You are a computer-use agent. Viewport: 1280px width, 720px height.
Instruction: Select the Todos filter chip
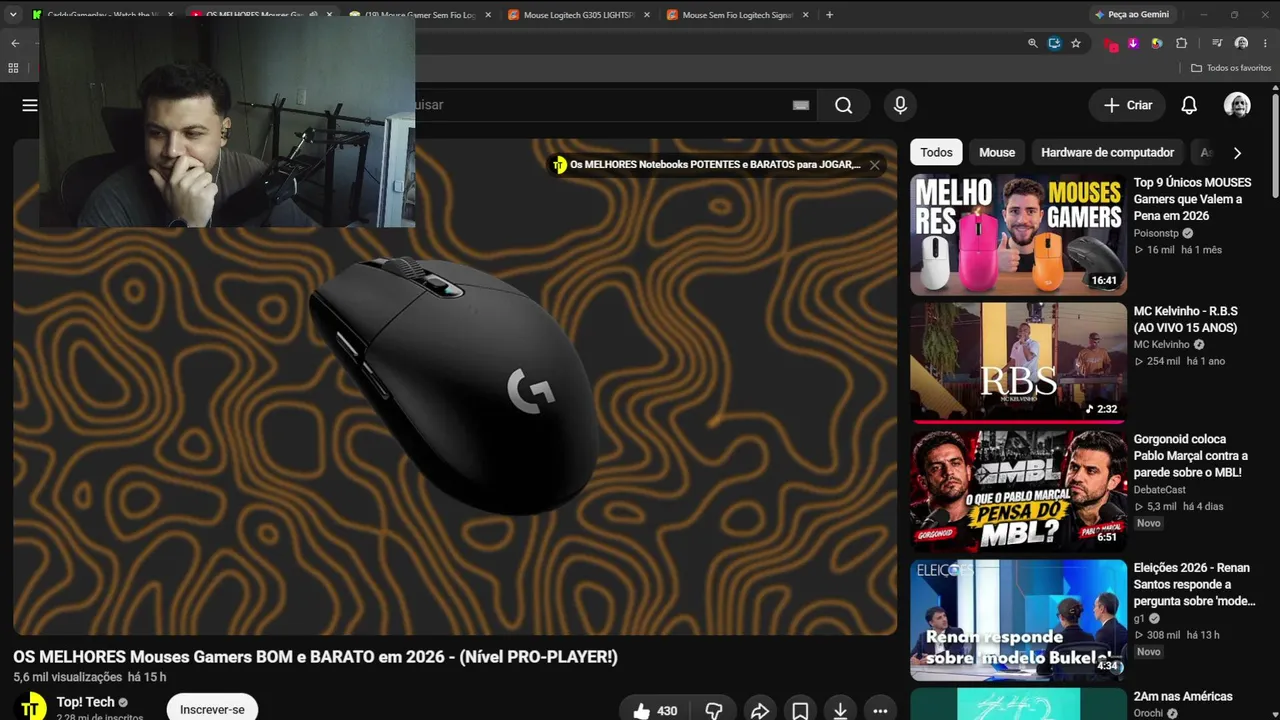coord(936,152)
